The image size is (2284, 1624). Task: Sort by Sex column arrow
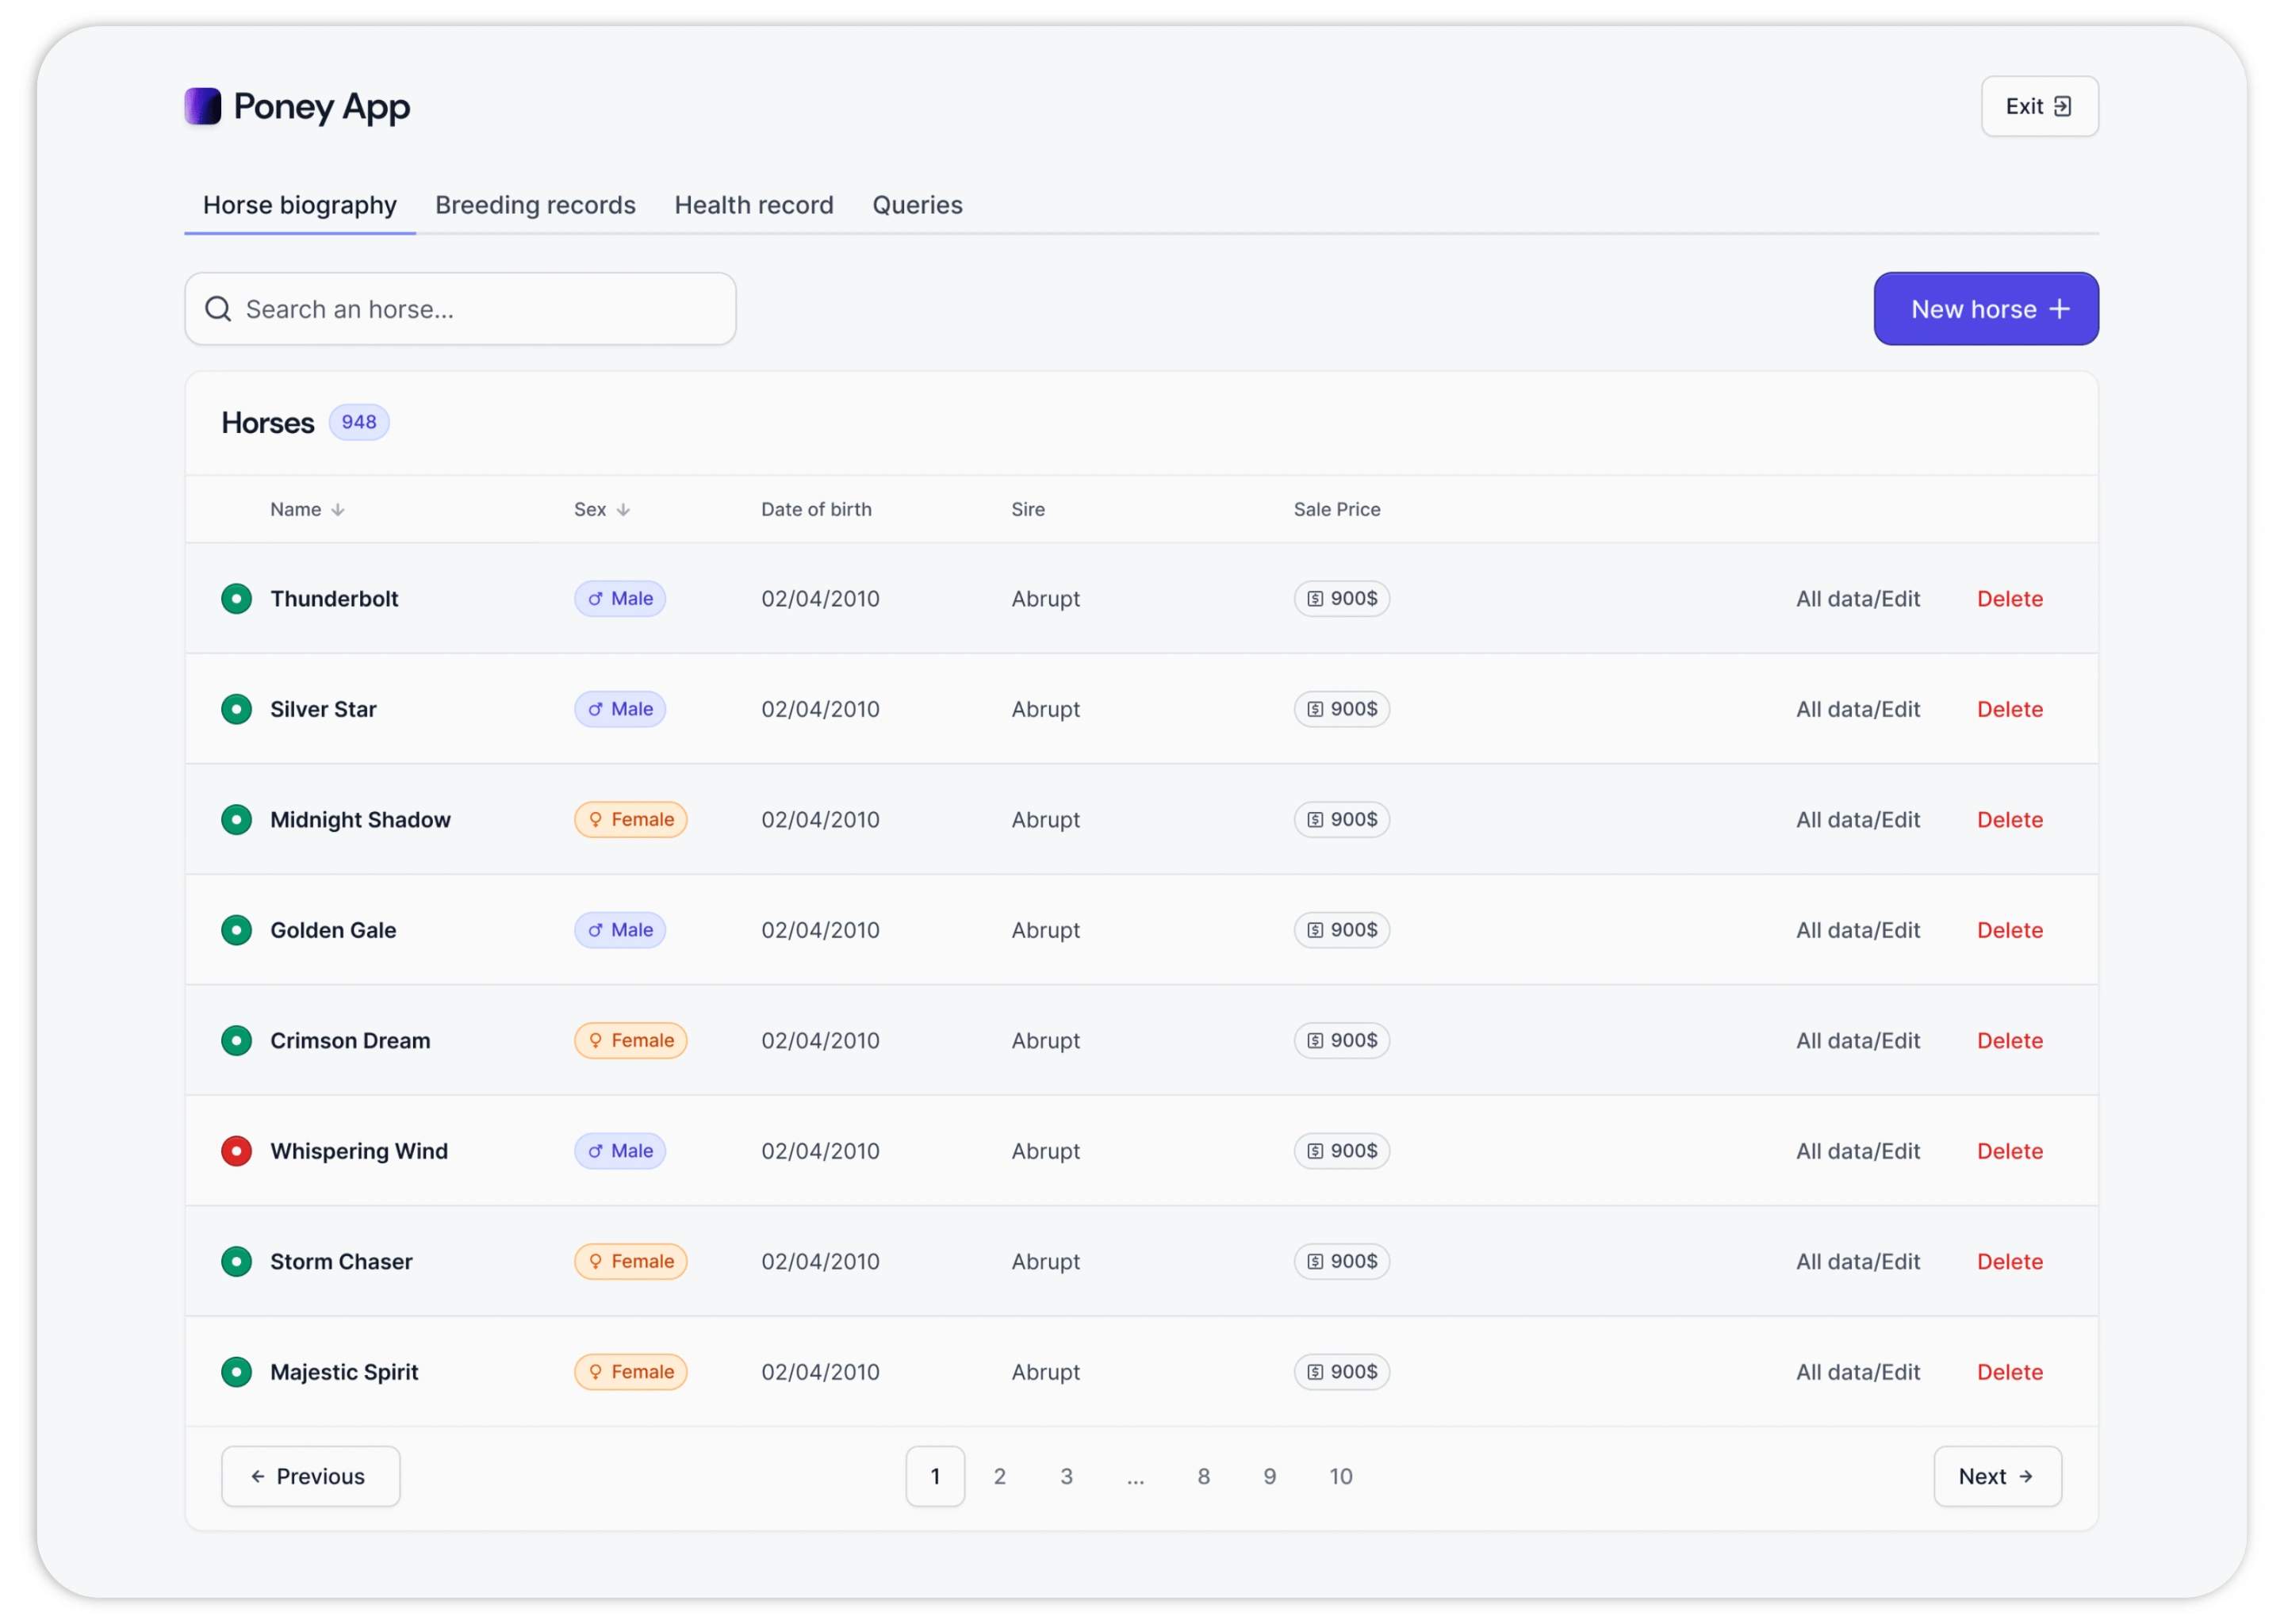click(623, 510)
